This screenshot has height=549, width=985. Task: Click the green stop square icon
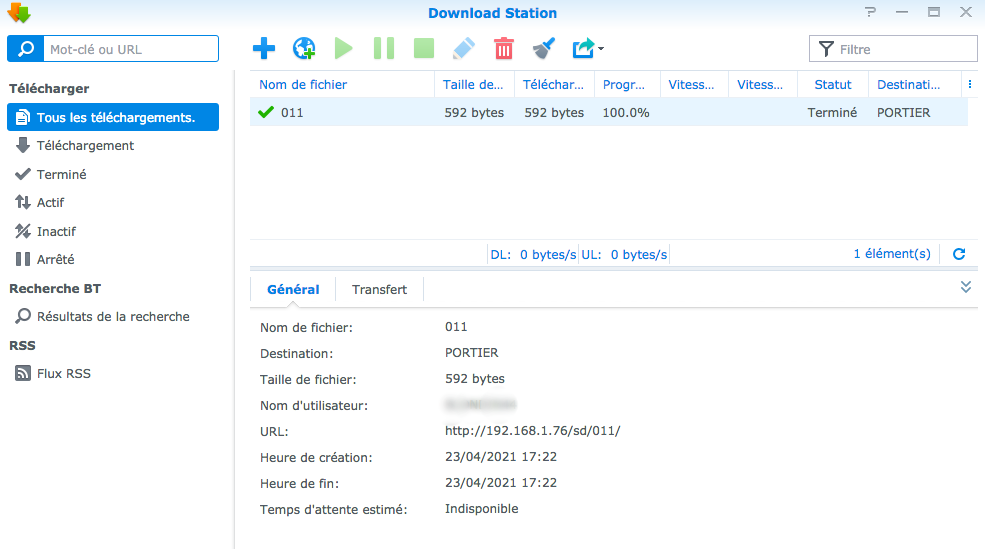(423, 48)
